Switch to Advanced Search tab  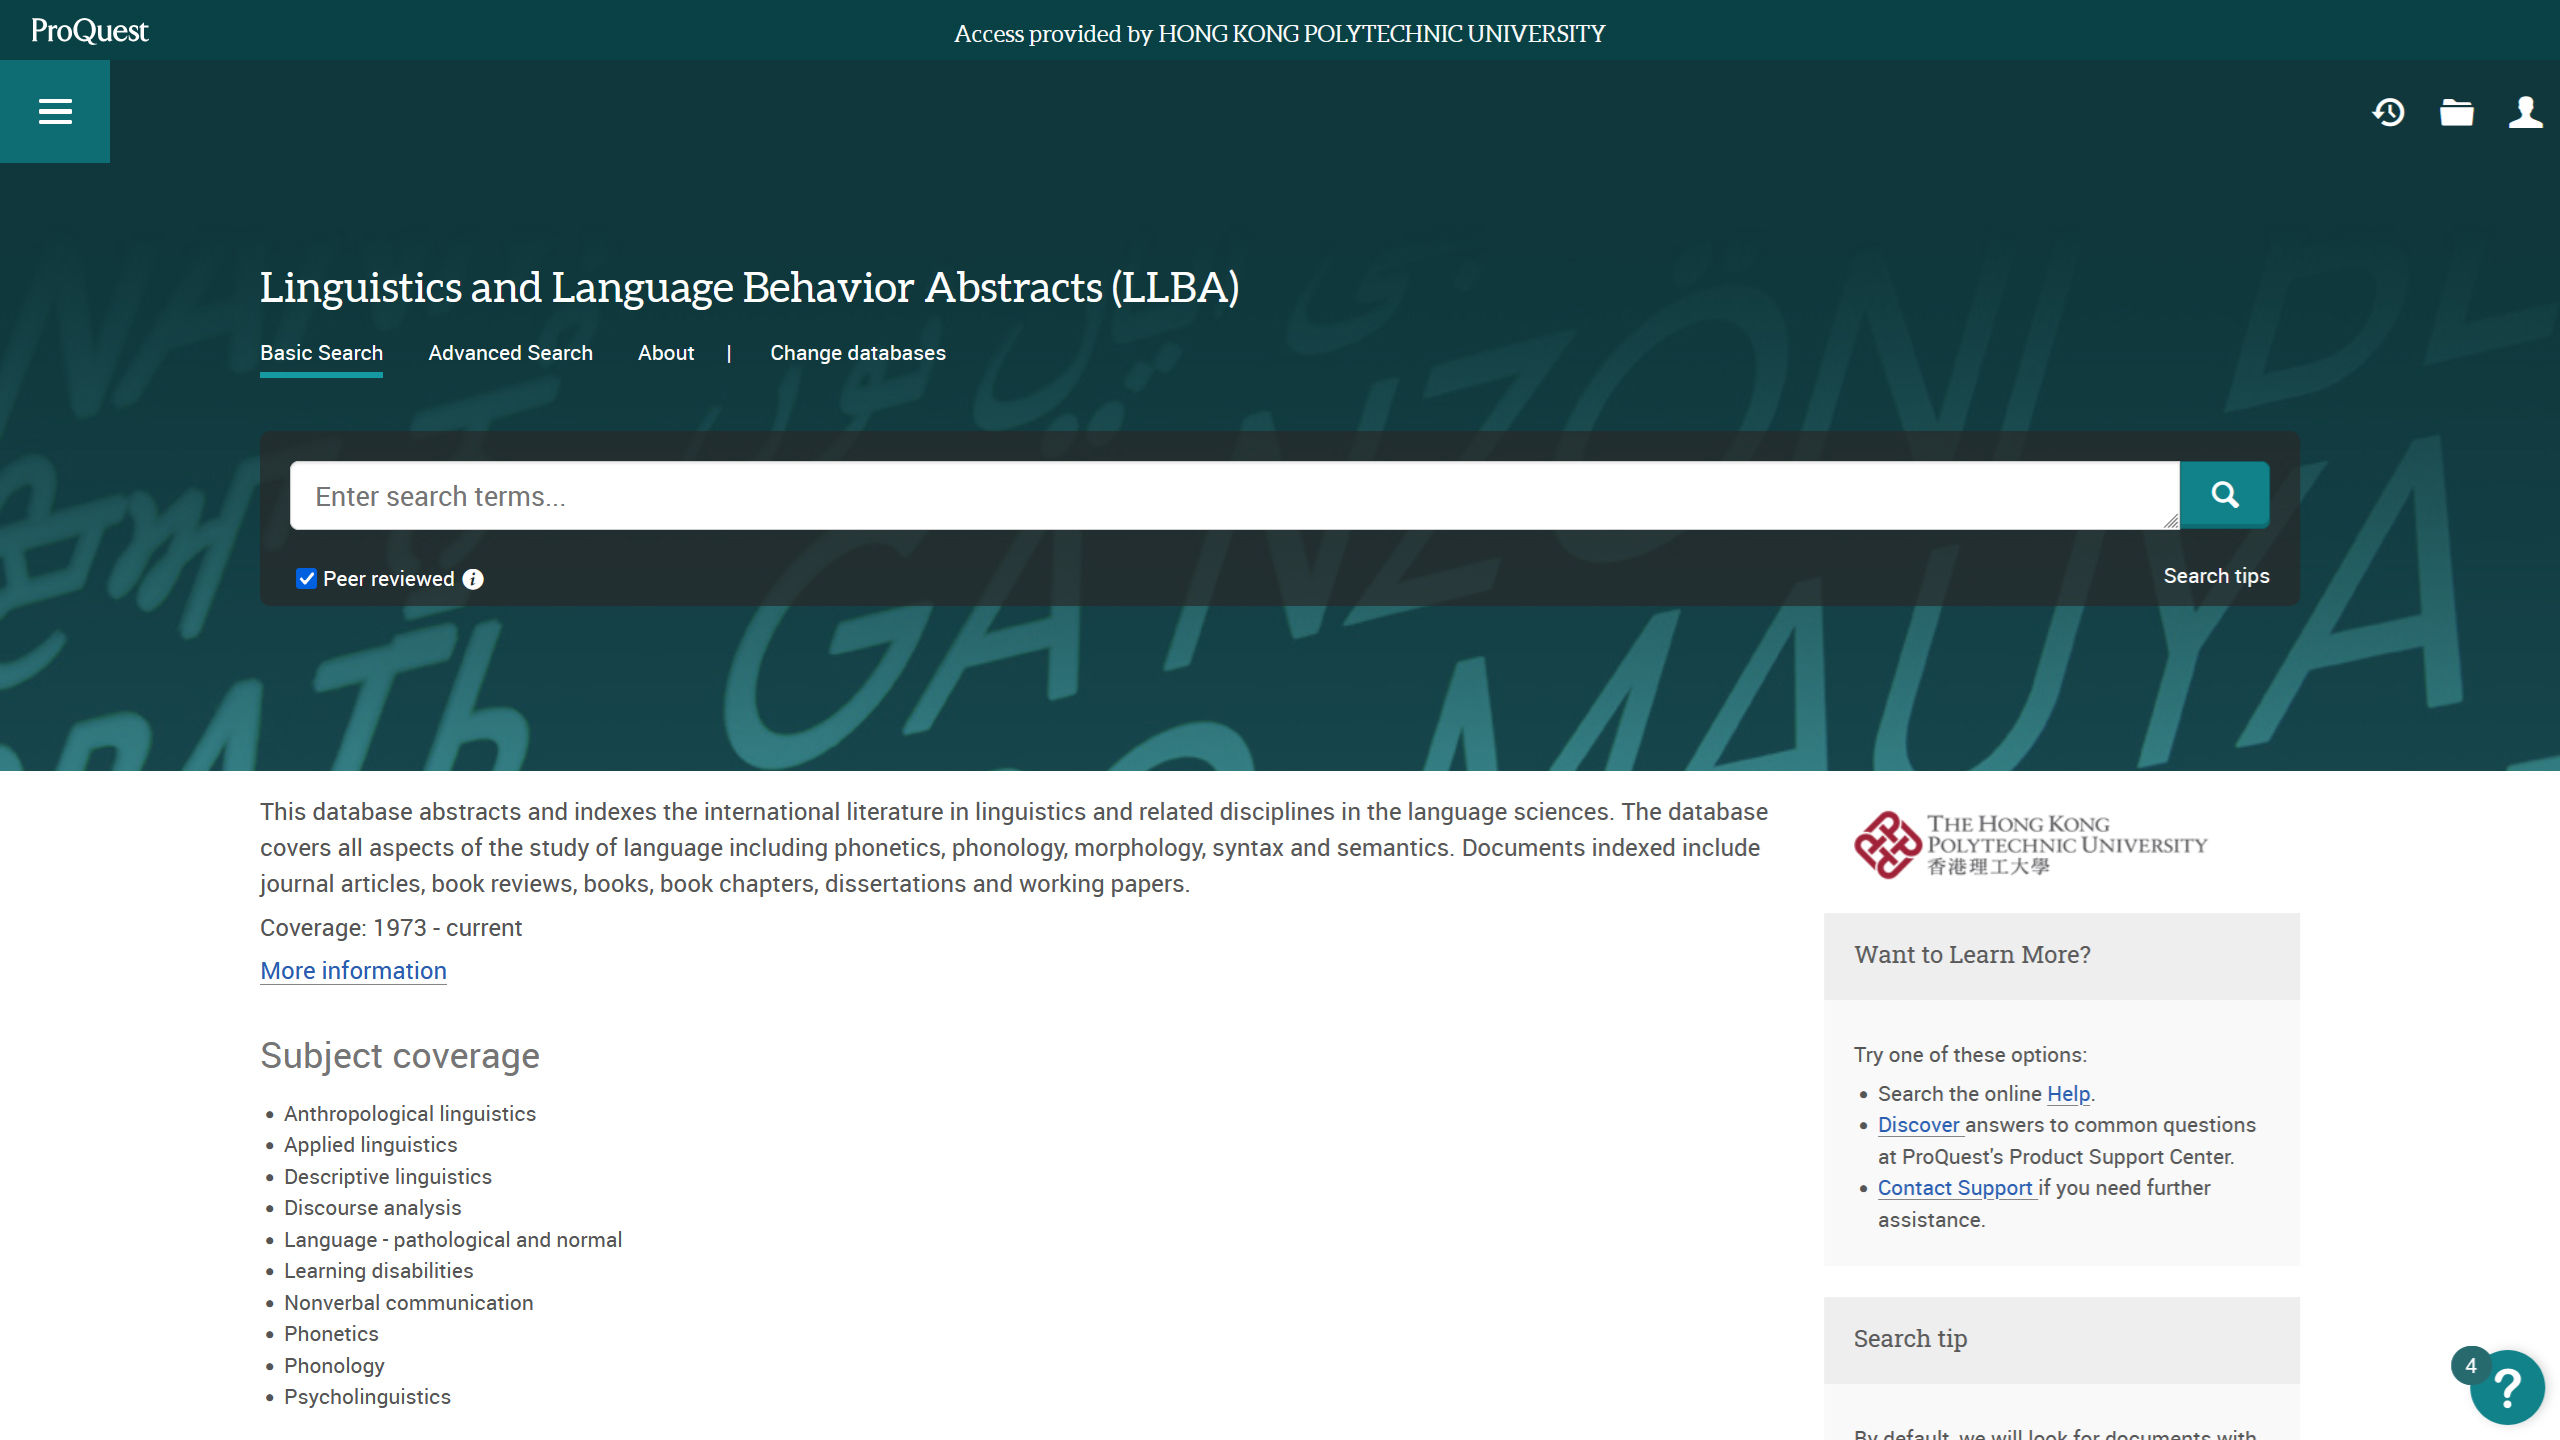click(510, 353)
